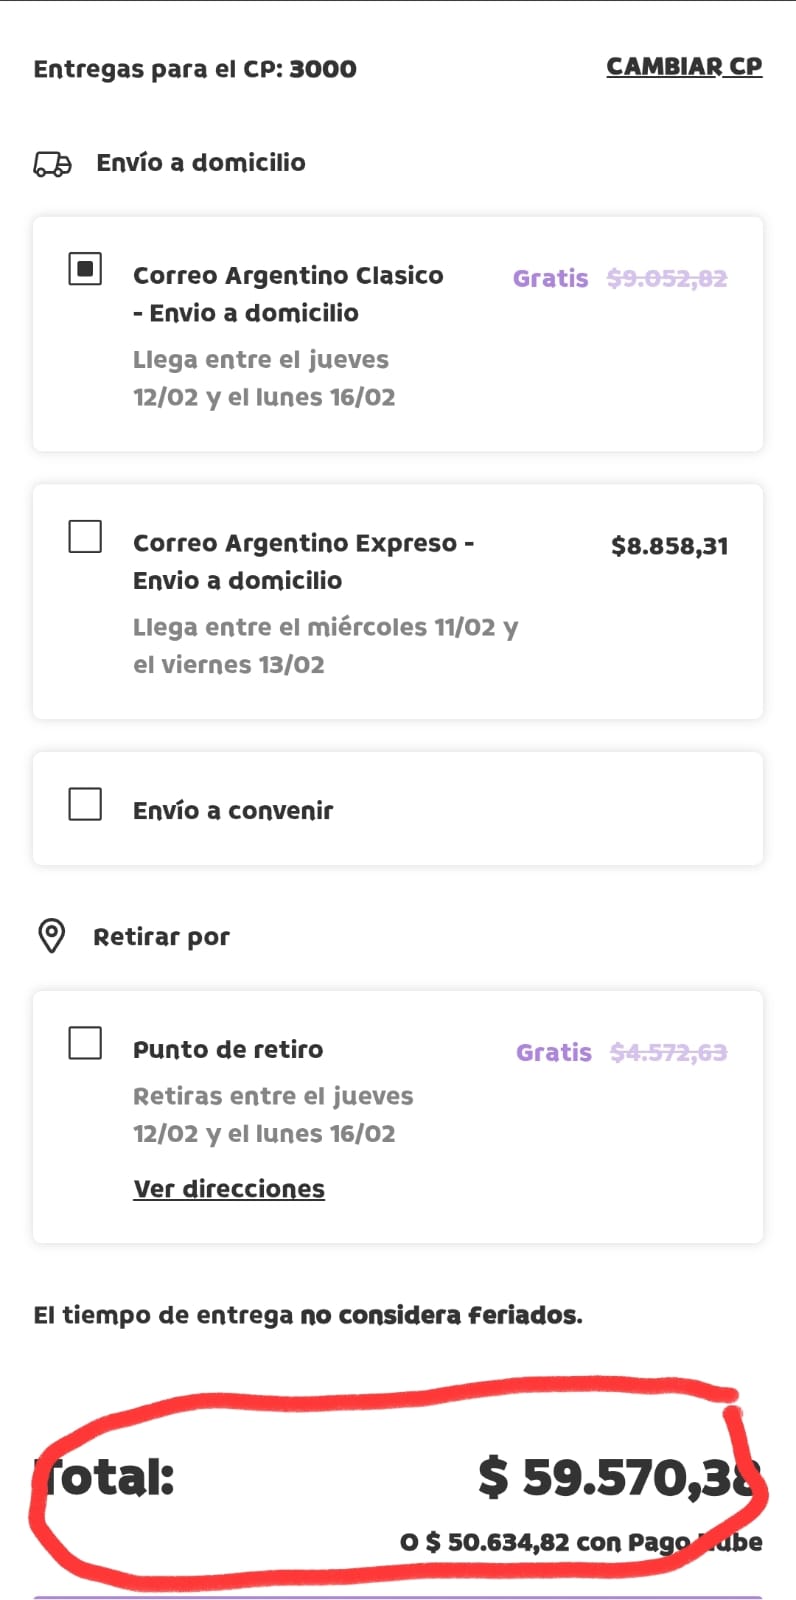Screen dimensions: 796x1600
Task: Select Correo Argentino Expreso checkbox
Action: 85,536
